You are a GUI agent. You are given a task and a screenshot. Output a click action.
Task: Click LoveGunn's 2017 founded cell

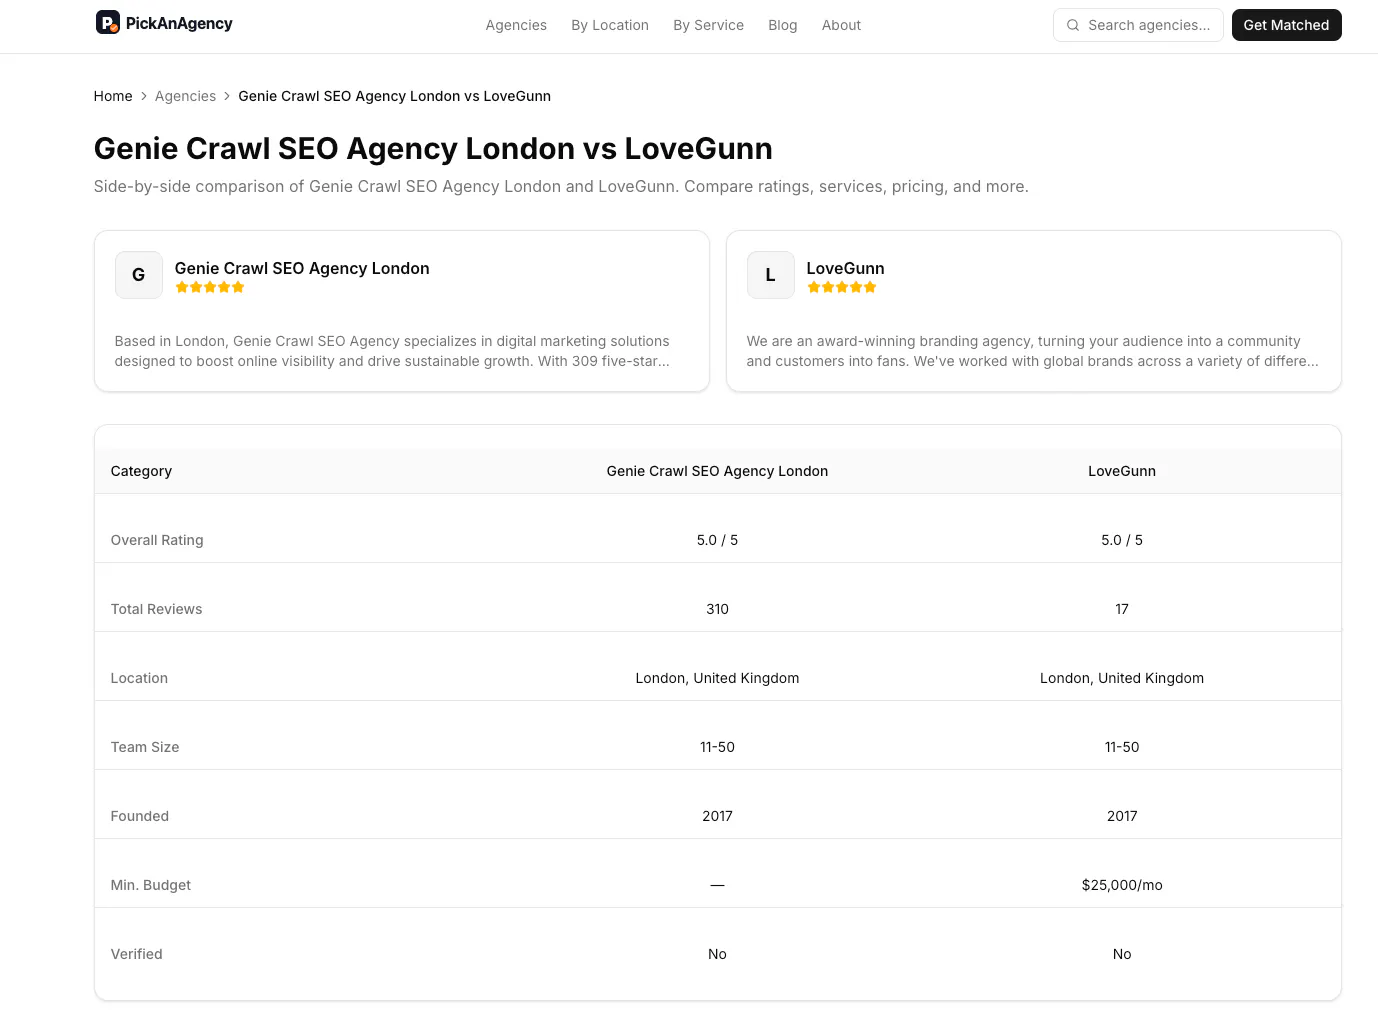tap(1122, 816)
